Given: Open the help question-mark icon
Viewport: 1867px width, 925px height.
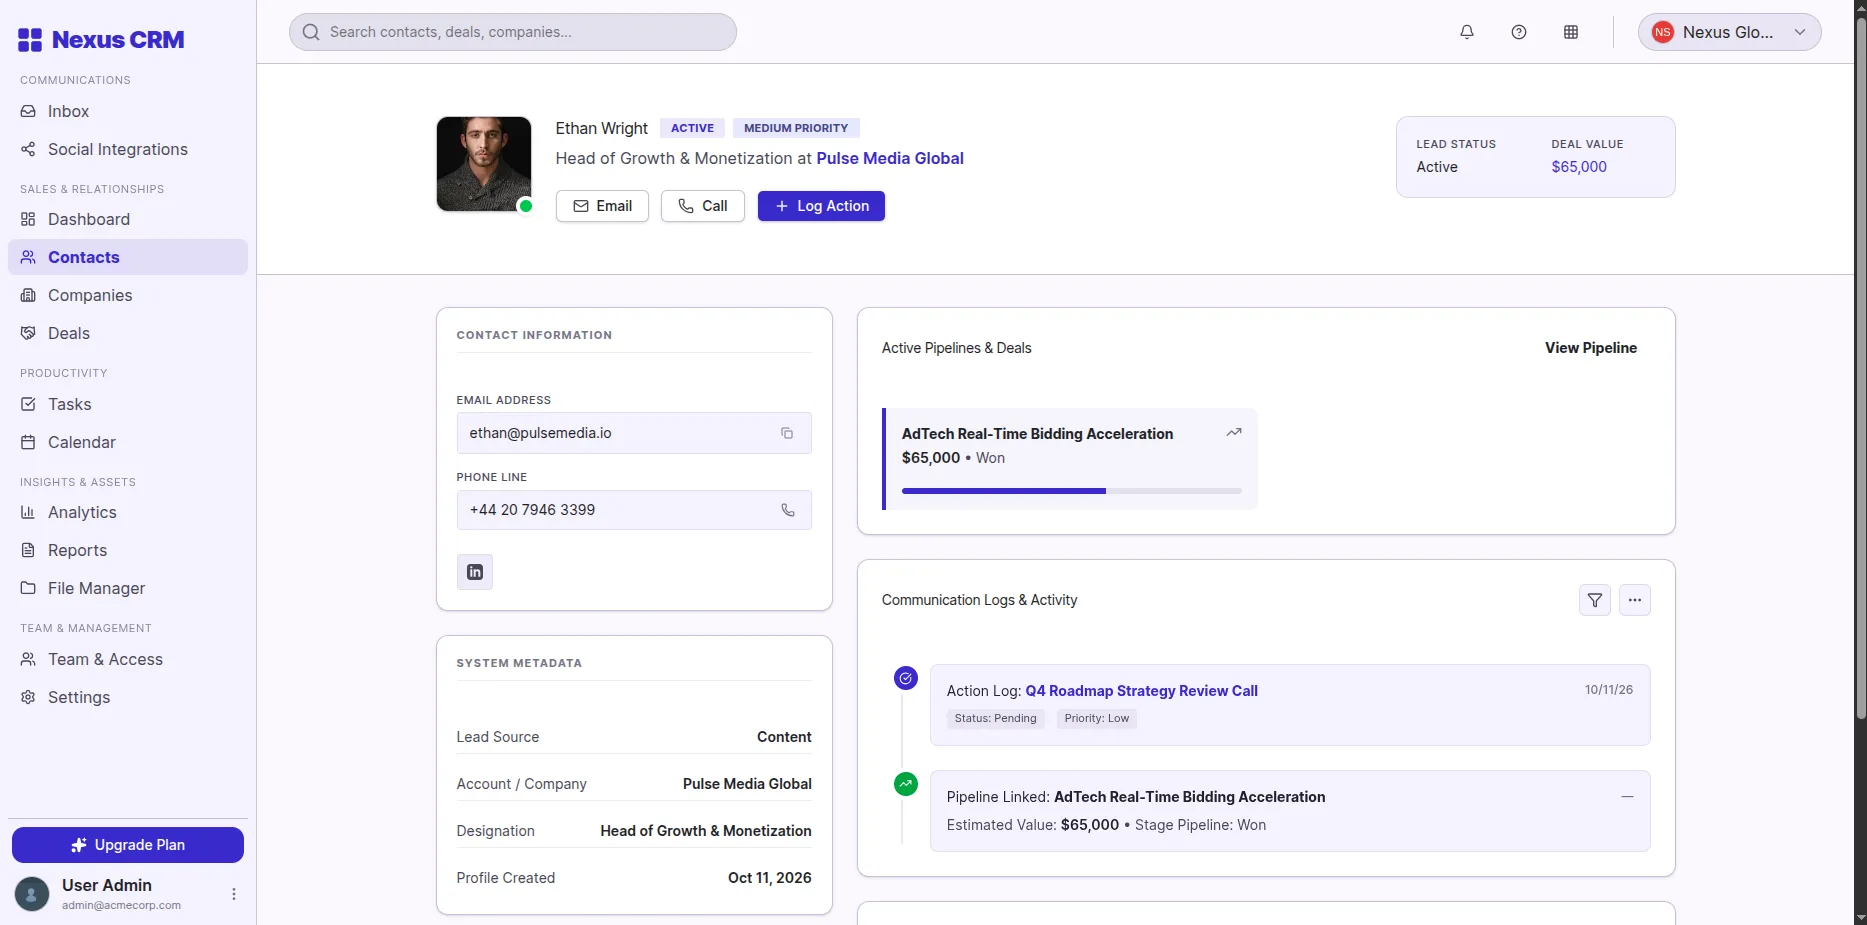Looking at the screenshot, I should click(x=1519, y=32).
